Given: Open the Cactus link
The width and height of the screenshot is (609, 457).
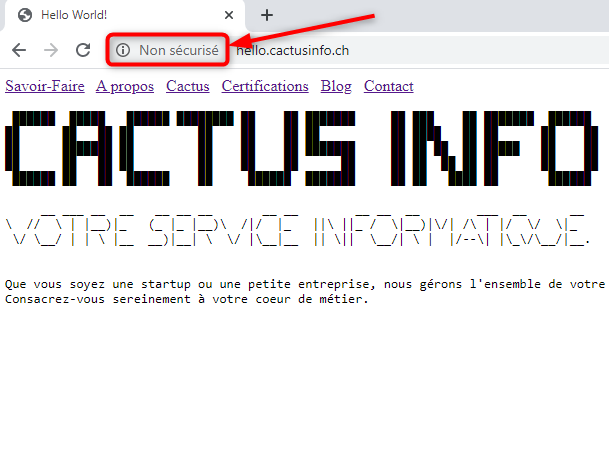Looking at the screenshot, I should pos(188,86).
